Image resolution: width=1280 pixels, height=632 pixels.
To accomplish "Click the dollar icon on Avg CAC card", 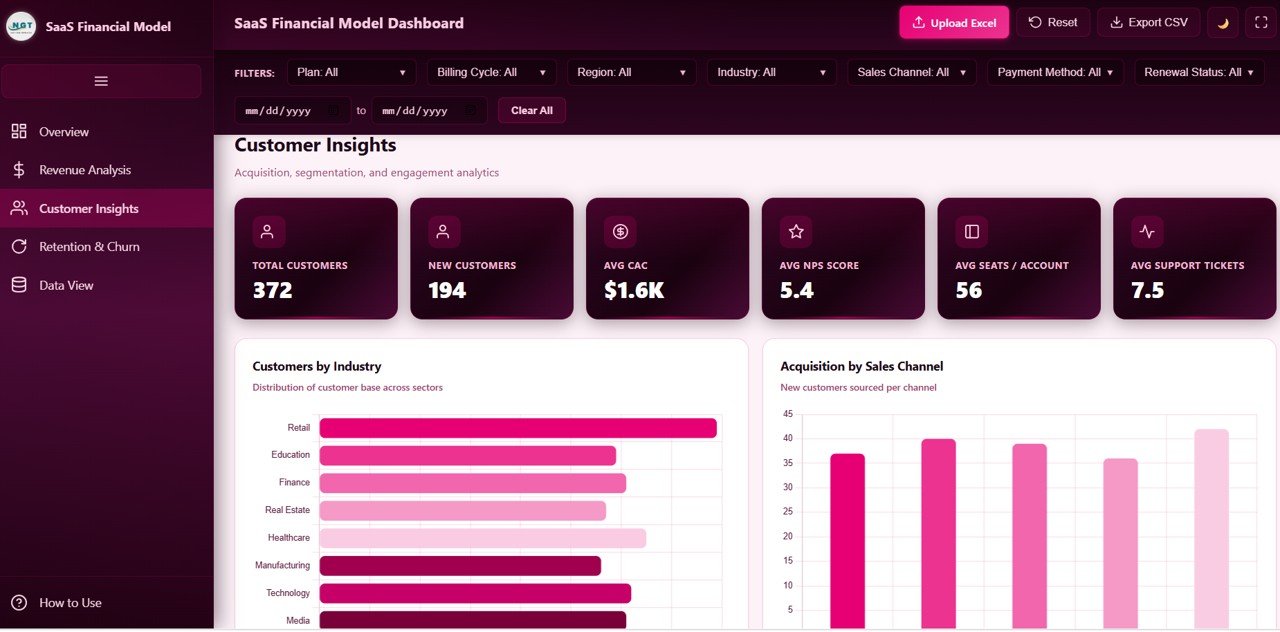I will pos(619,231).
